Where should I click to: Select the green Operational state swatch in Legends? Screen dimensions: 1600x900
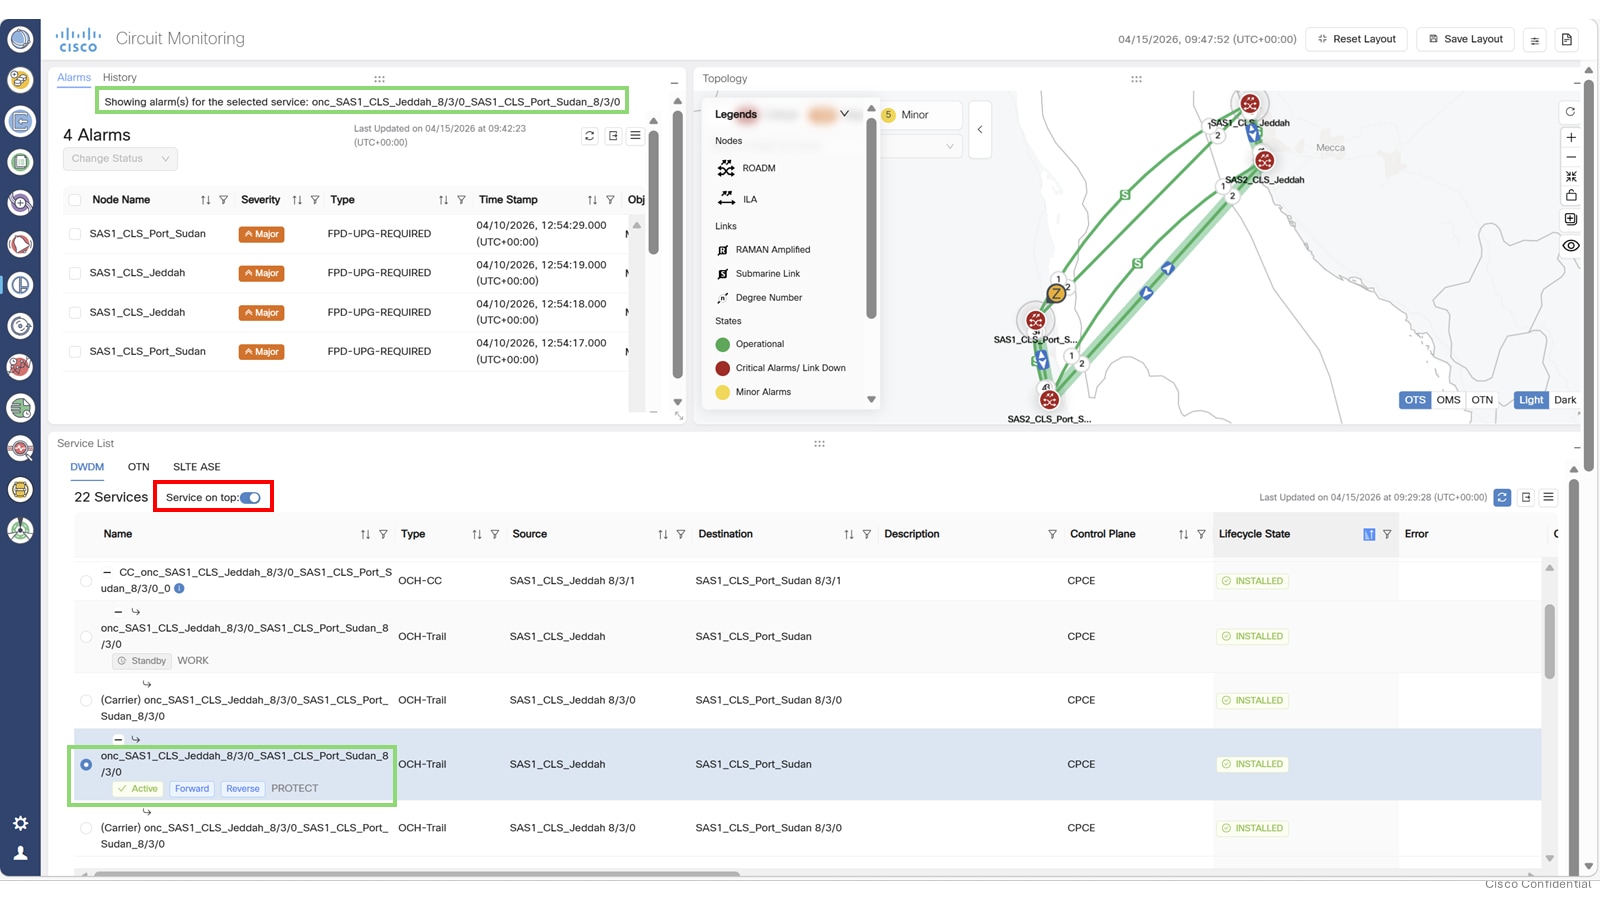pos(722,344)
